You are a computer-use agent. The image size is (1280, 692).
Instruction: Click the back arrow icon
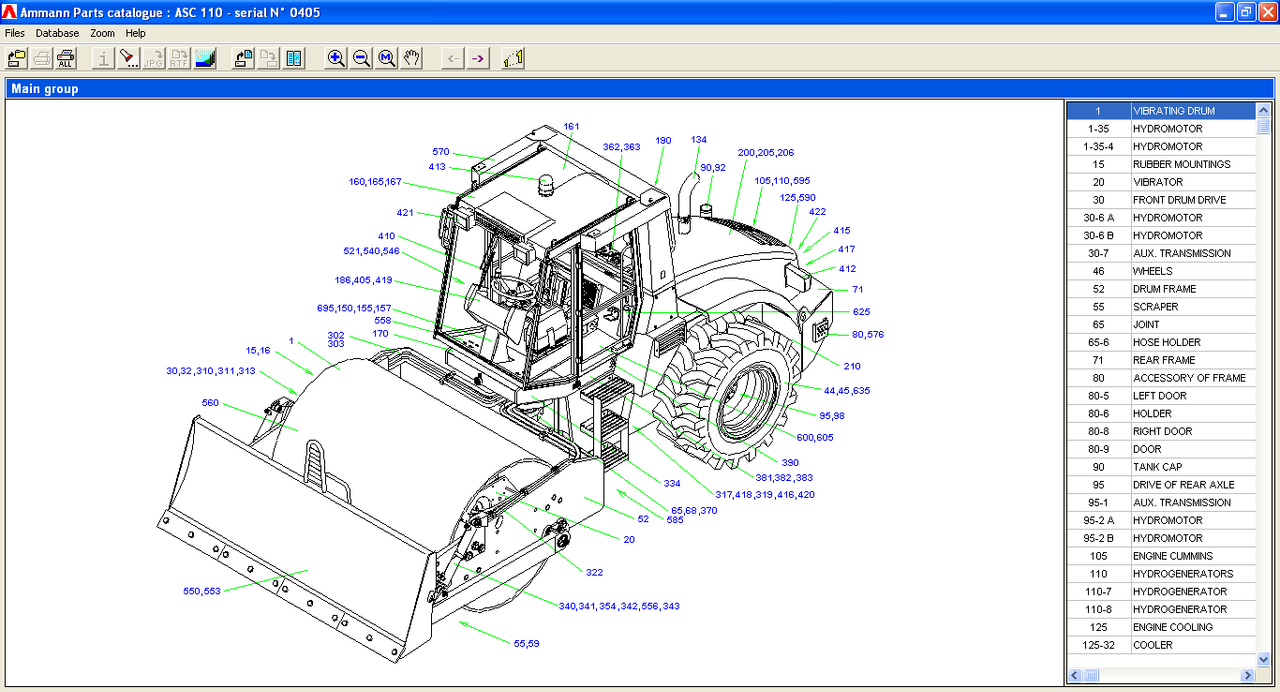click(454, 59)
